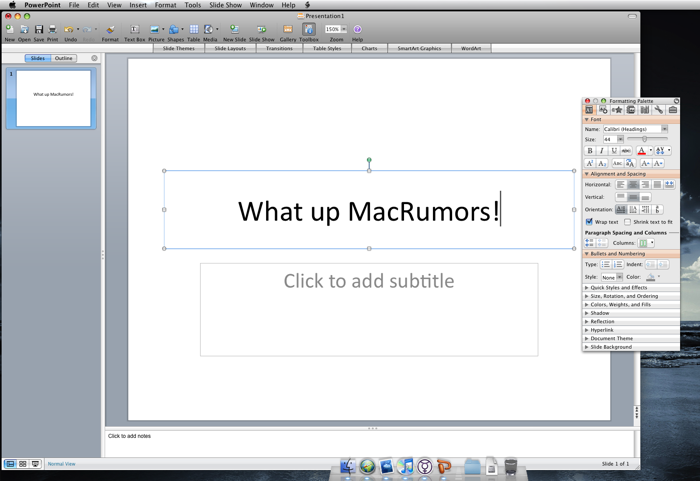This screenshot has height=481, width=700.
Task: Start the Slide Show from the toolbar
Action: coord(262,29)
